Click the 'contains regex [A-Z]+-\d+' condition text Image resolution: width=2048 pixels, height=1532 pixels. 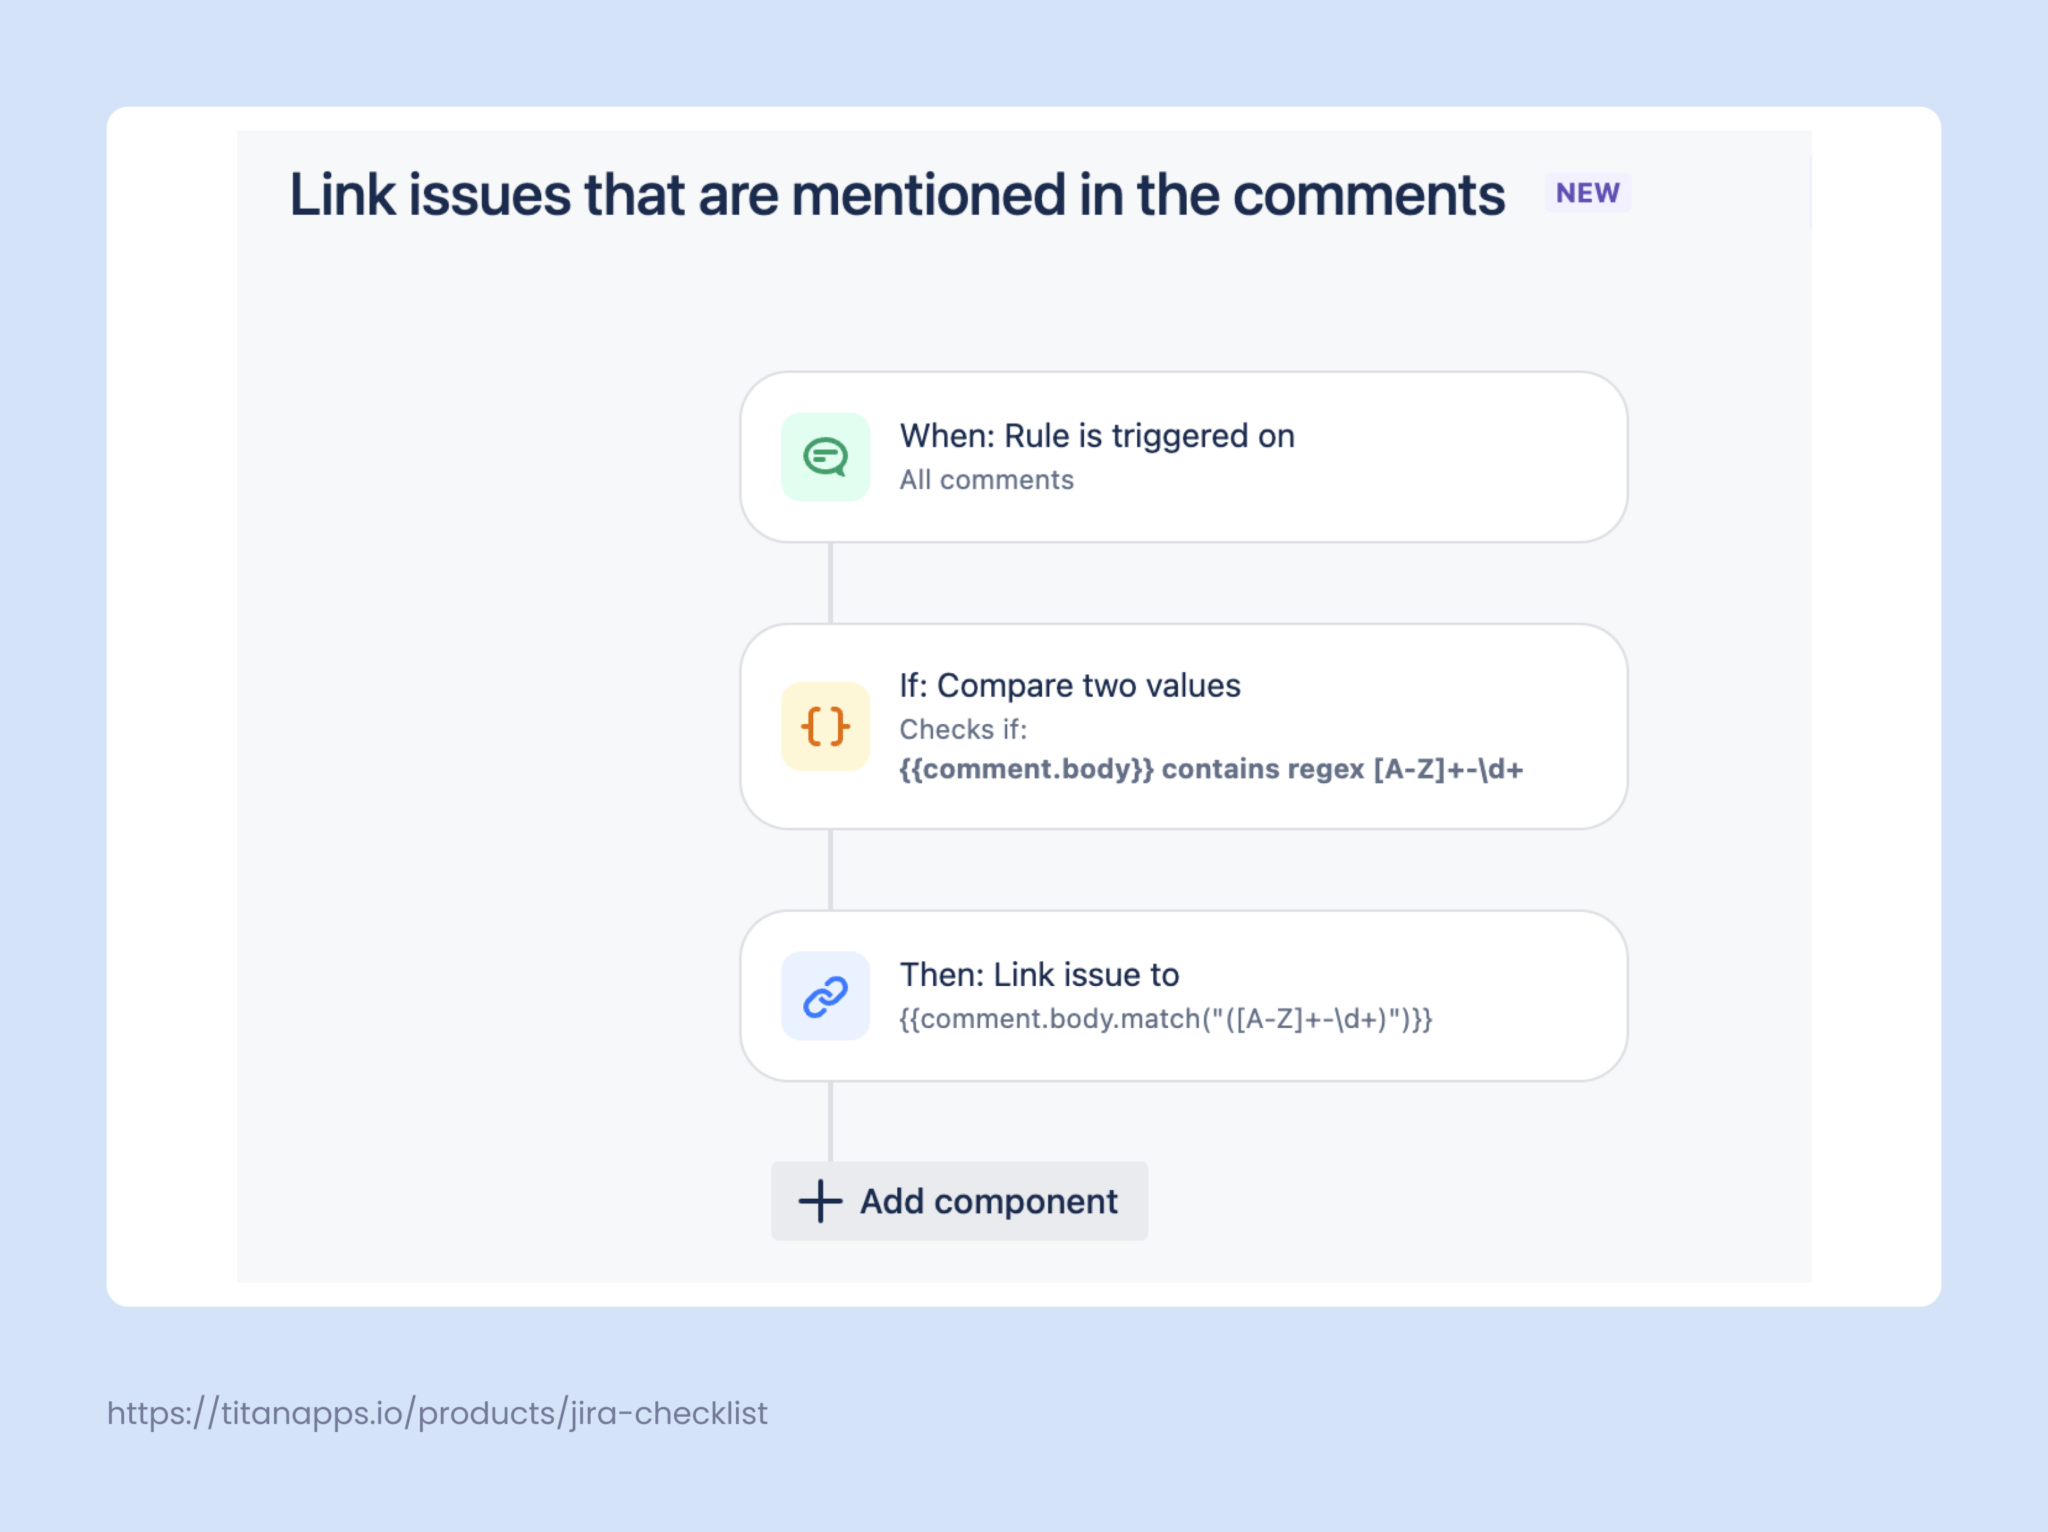[x=1342, y=769]
